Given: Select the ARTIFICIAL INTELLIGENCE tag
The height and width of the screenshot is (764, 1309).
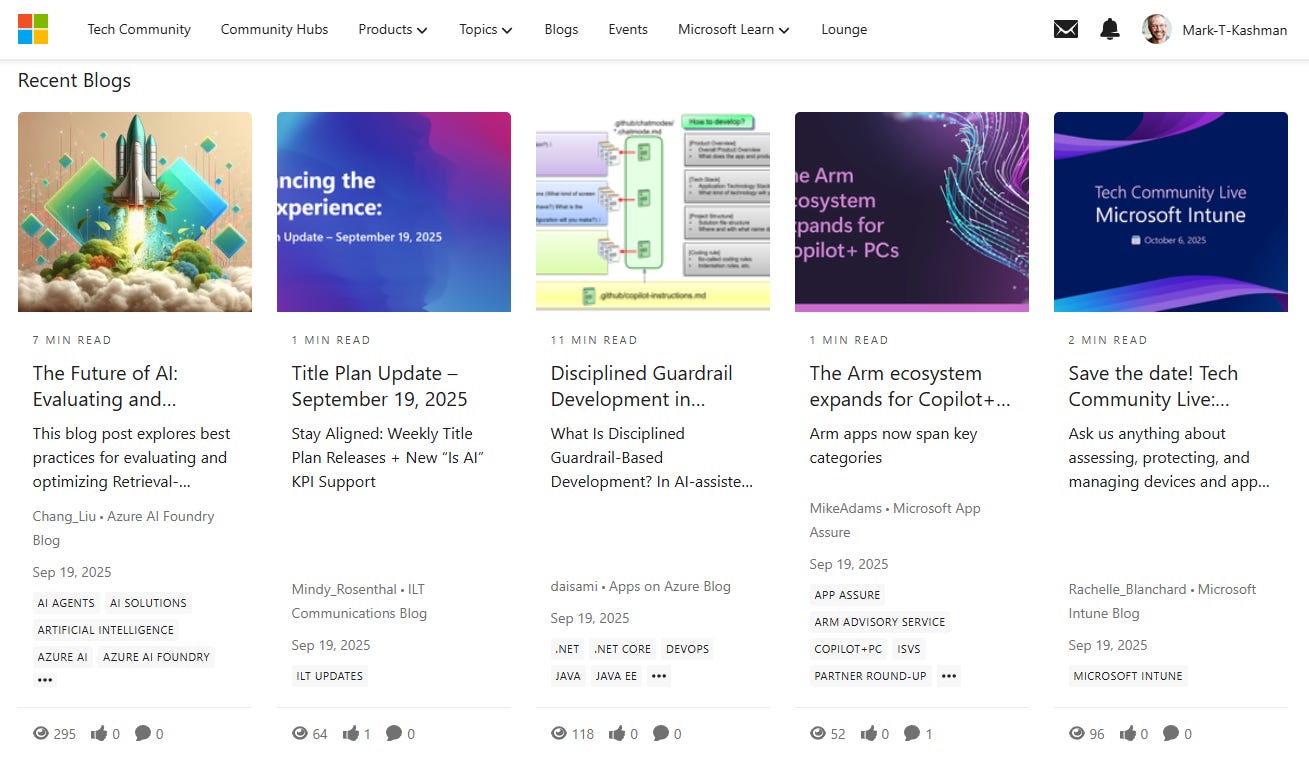Looking at the screenshot, I should (x=106, y=630).
